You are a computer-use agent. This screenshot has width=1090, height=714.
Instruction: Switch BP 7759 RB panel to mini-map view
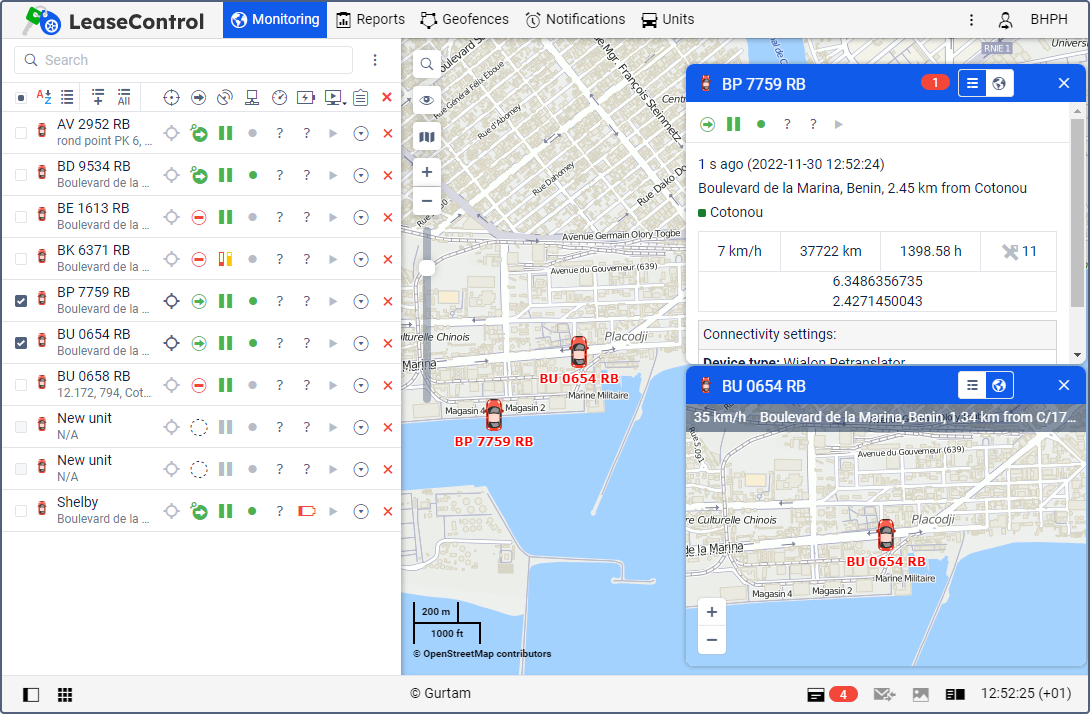(999, 83)
